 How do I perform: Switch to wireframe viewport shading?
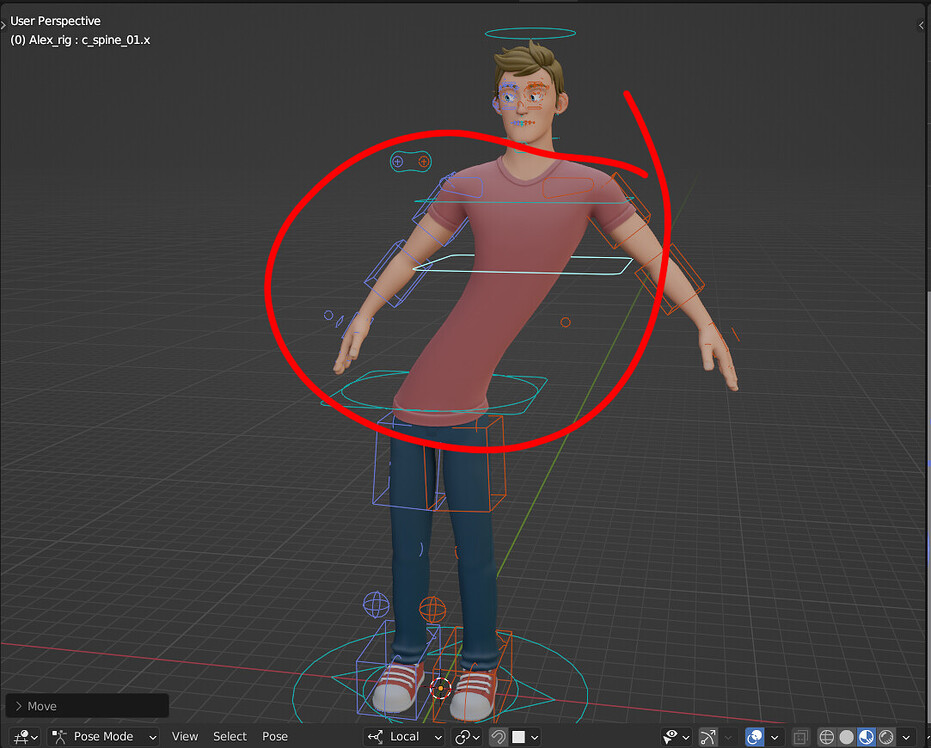(826, 737)
